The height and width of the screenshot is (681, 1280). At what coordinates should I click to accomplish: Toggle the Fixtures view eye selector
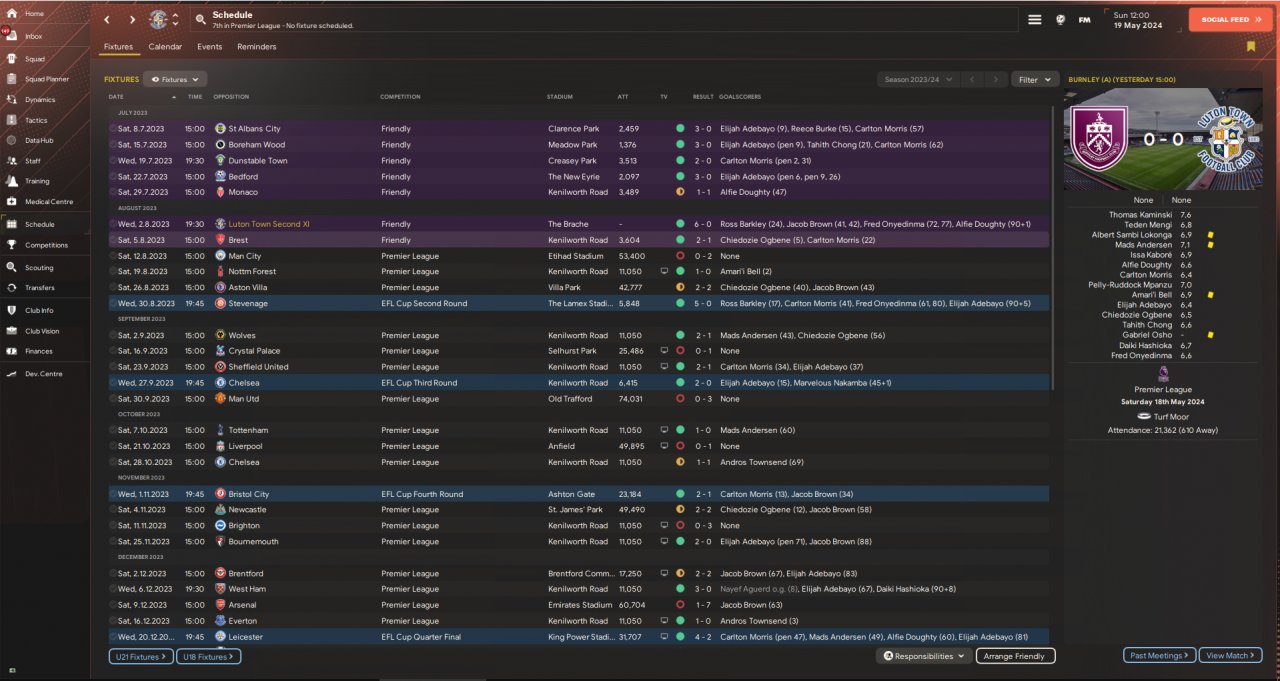[x=175, y=79]
